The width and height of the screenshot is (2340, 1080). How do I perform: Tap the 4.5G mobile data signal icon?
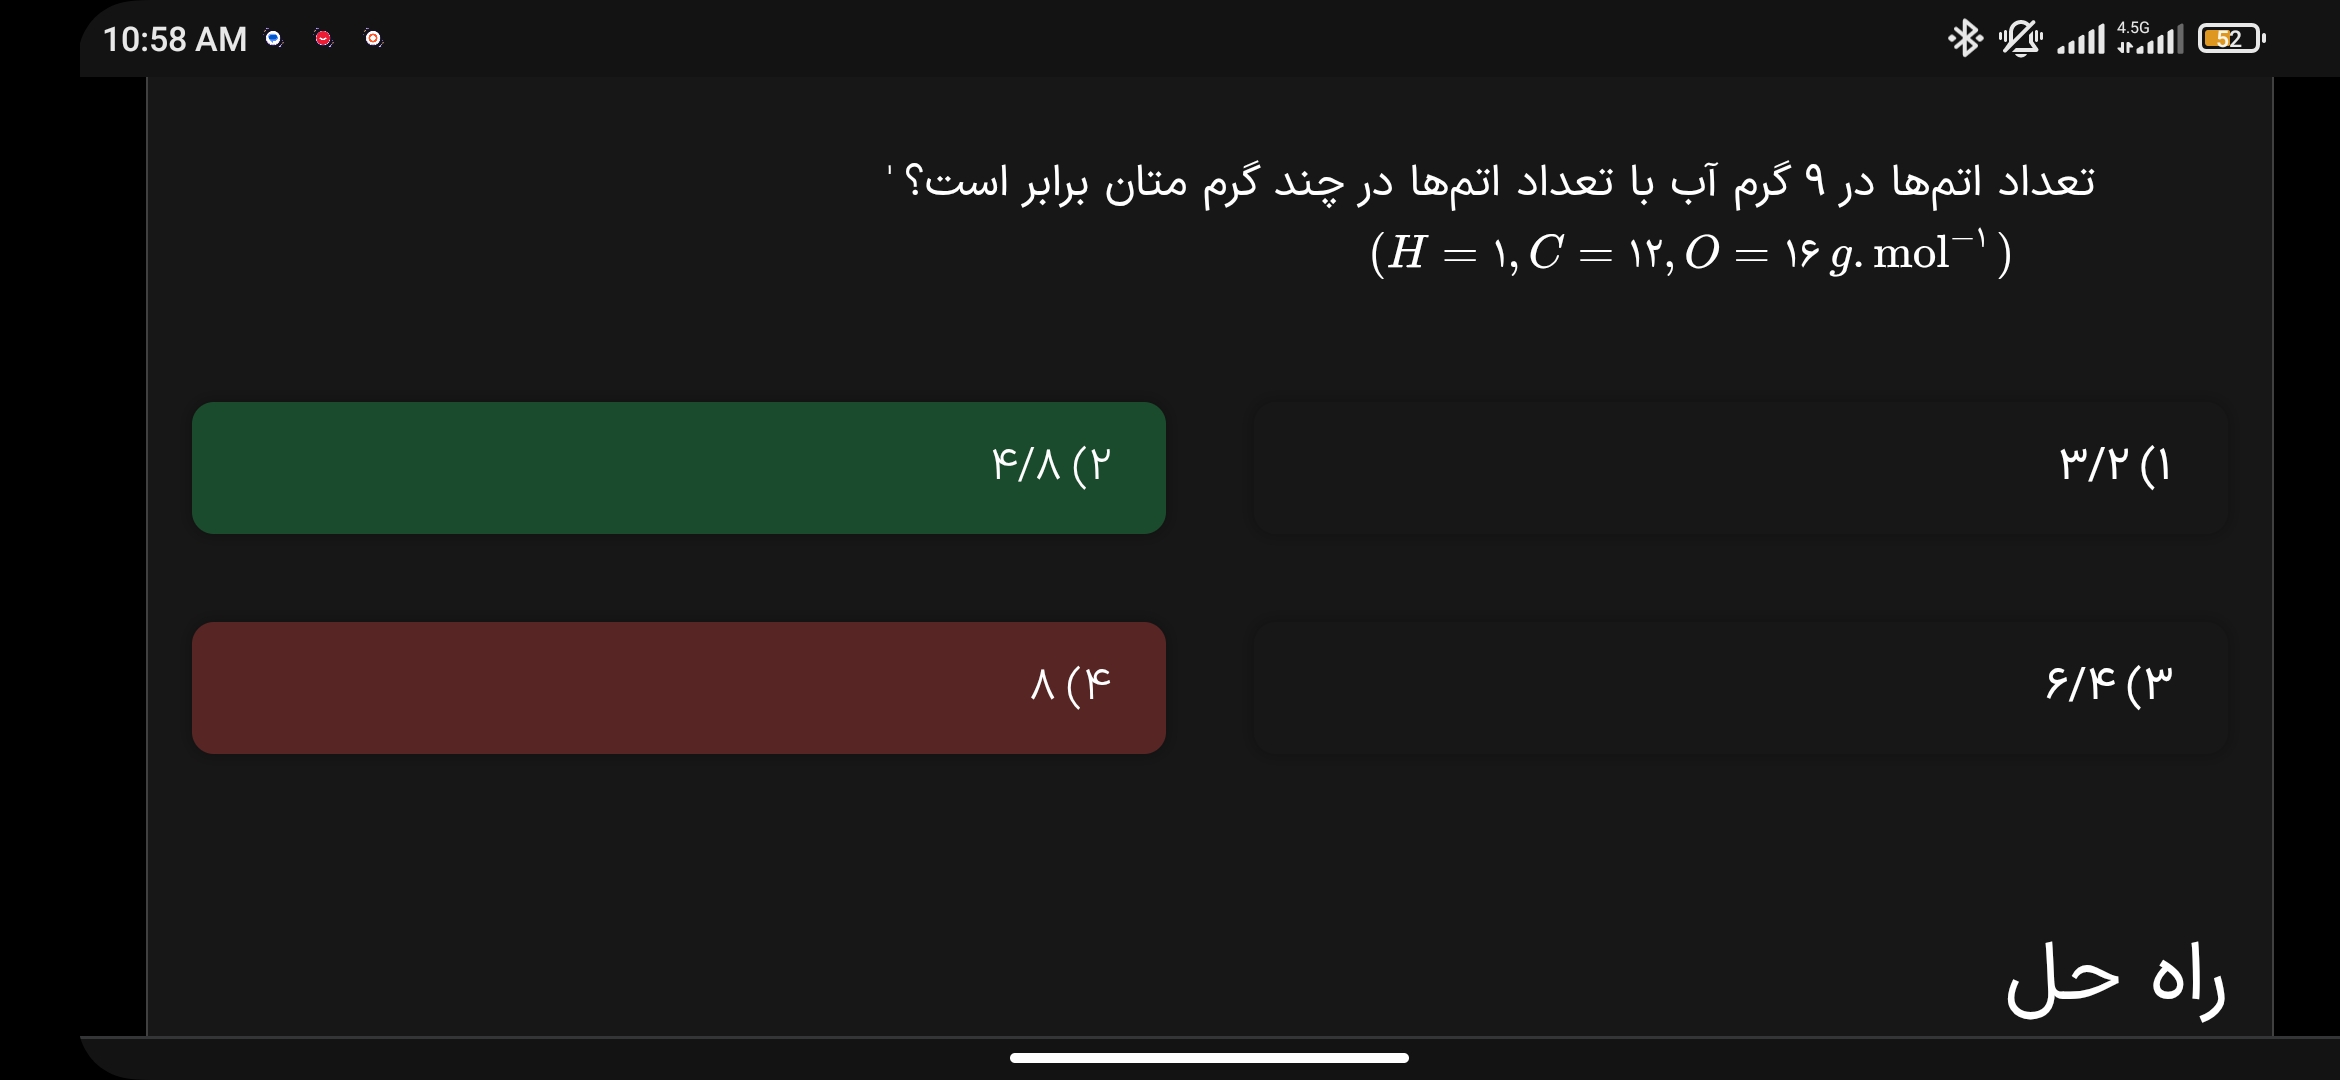coord(2150,38)
